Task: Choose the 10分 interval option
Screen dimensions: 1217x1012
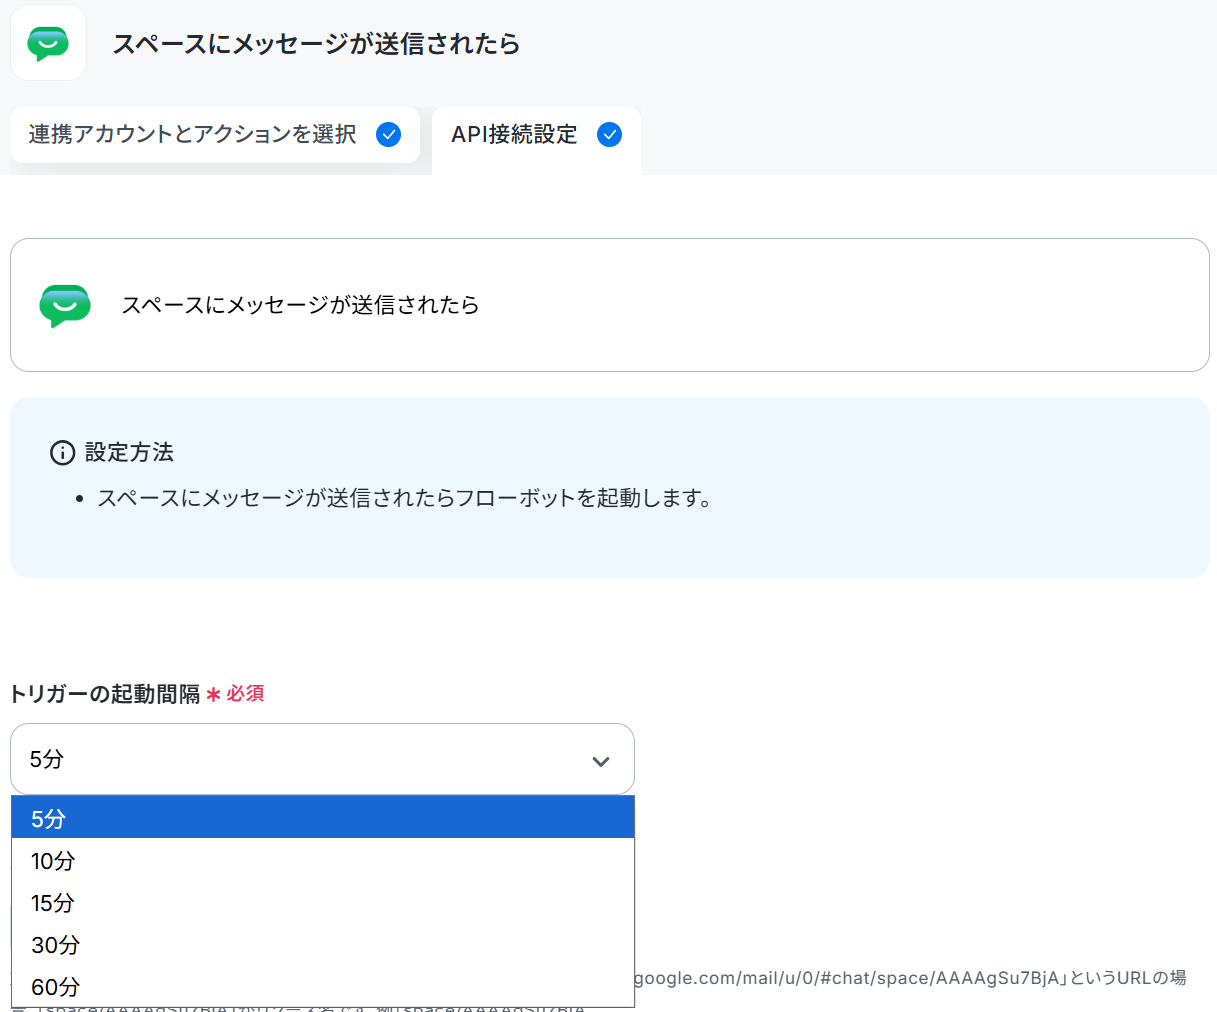Action: tap(323, 860)
